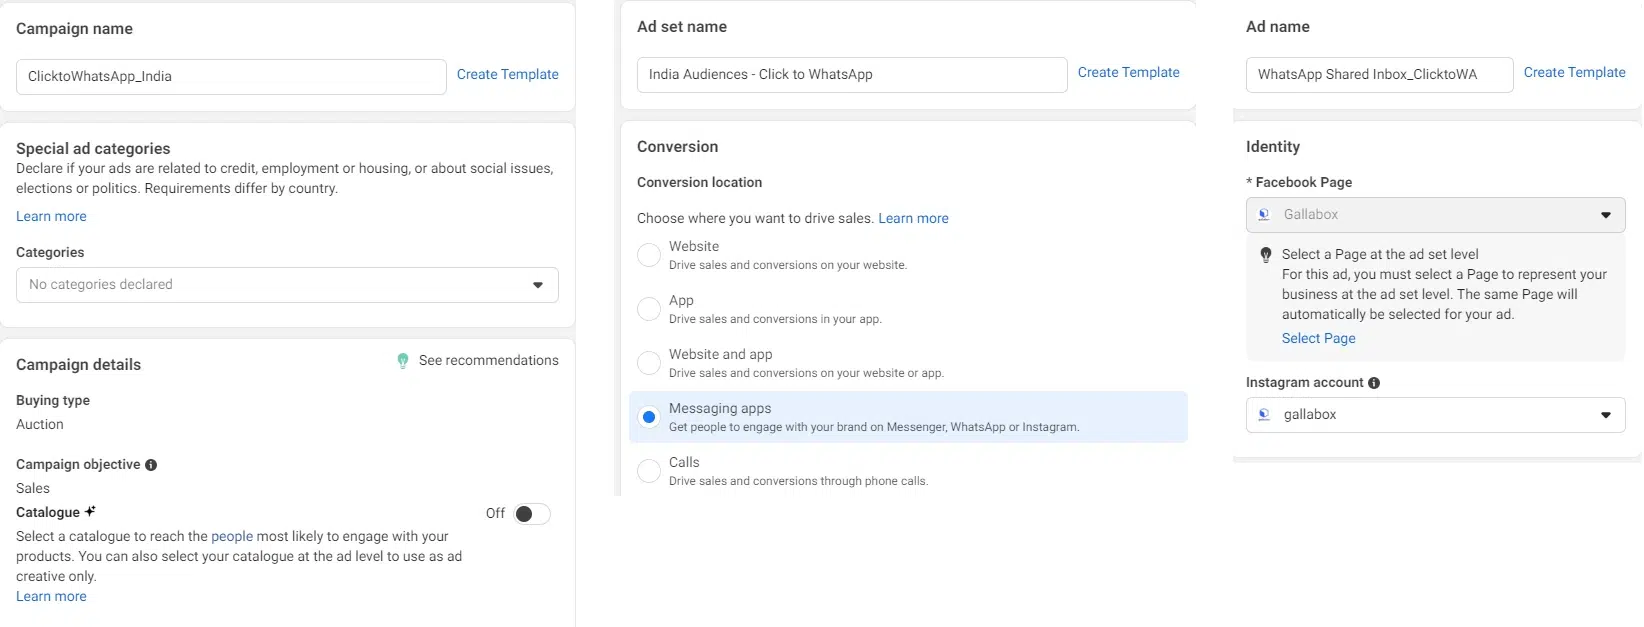1644x627 pixels.
Task: Choose the App conversion location
Action: tap(649, 309)
